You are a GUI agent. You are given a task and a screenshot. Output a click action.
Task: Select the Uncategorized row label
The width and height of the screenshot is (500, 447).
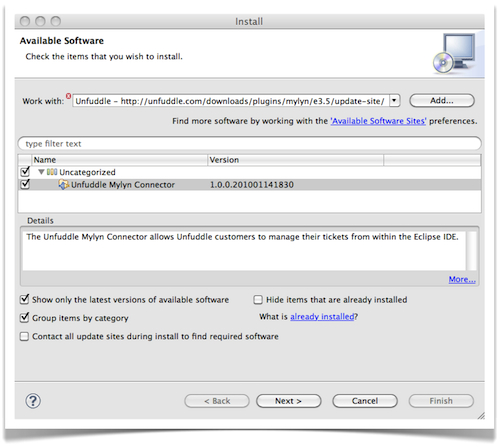coord(87,172)
